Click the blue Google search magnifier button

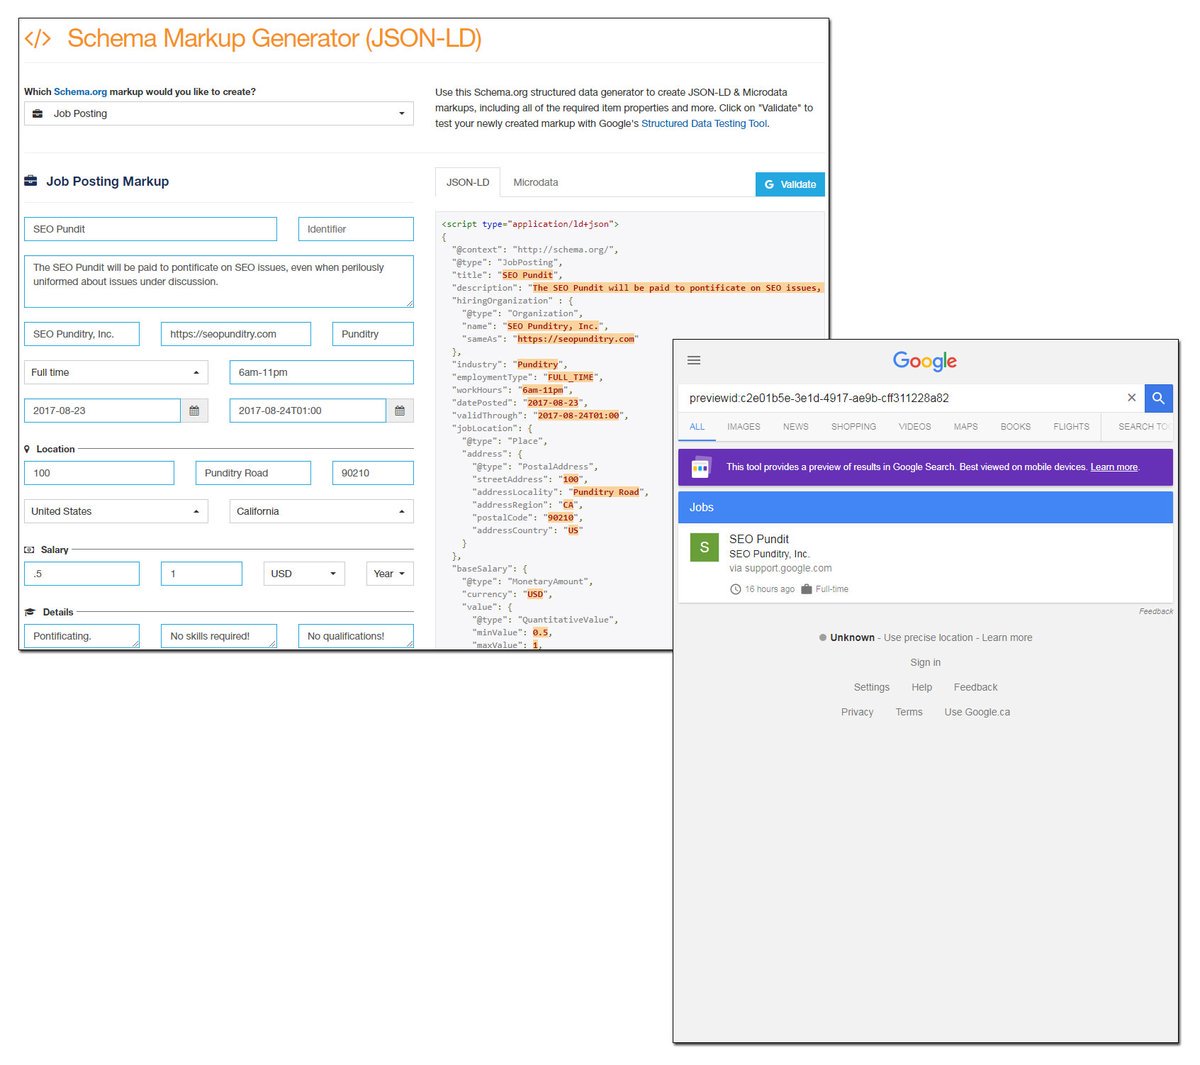(x=1158, y=398)
